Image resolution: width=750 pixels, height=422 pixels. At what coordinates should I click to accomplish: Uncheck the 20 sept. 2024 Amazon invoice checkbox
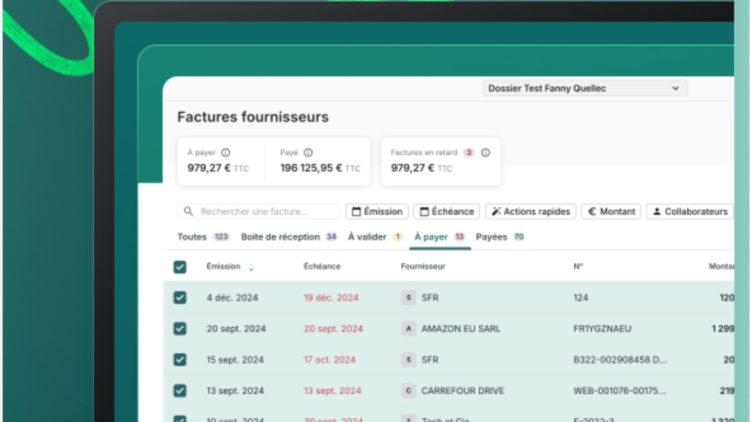click(x=180, y=328)
